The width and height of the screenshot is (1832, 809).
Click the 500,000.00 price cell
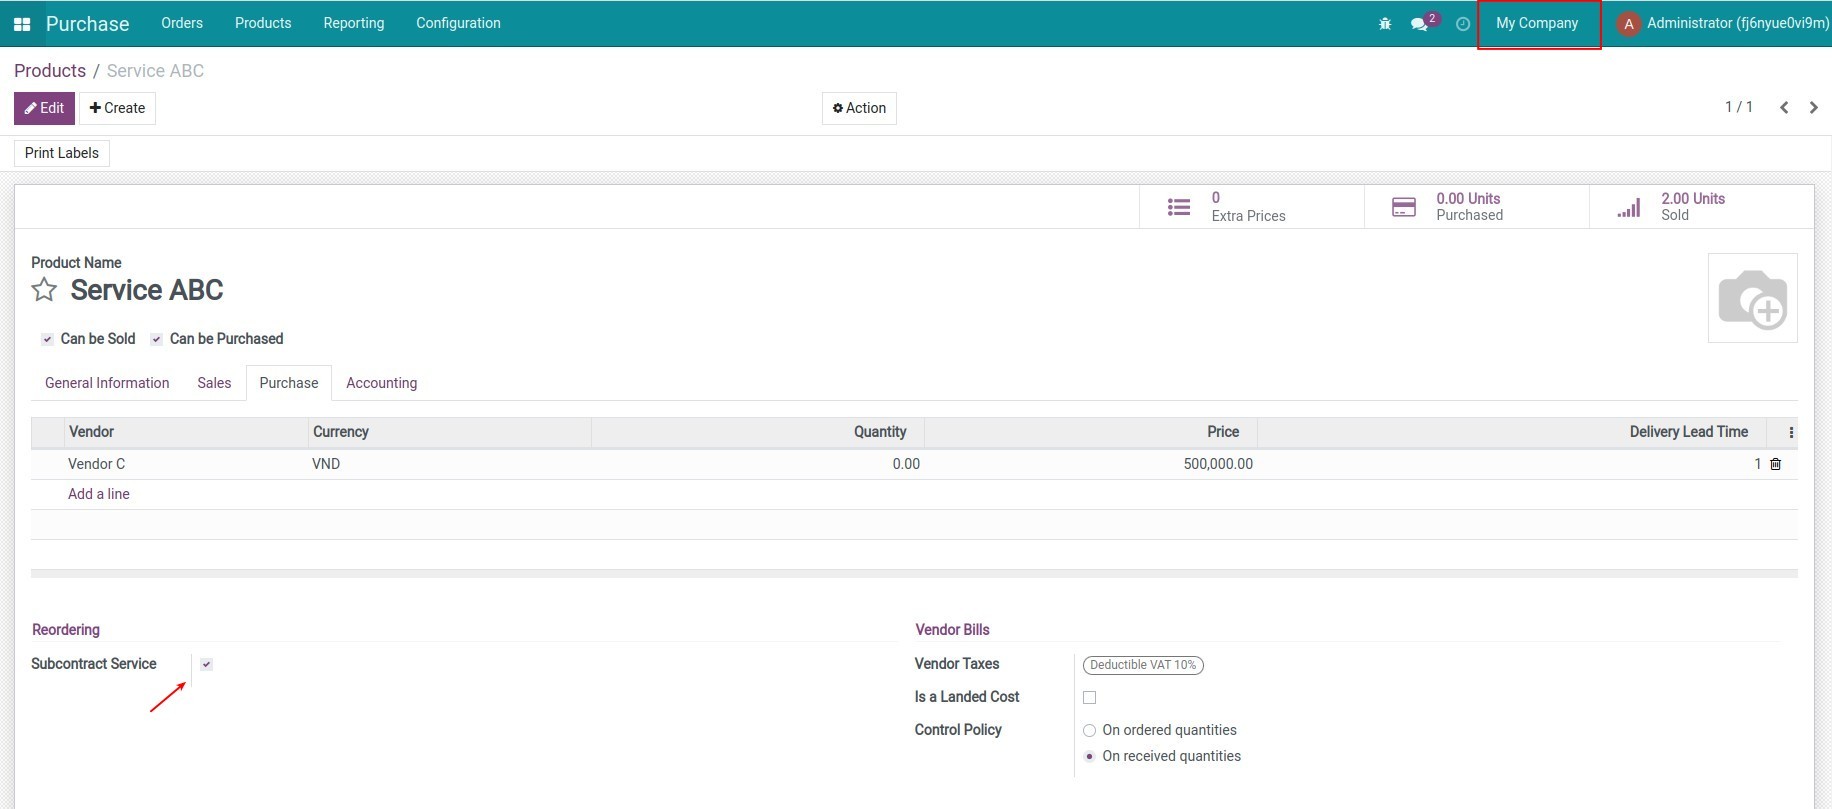point(1090,464)
